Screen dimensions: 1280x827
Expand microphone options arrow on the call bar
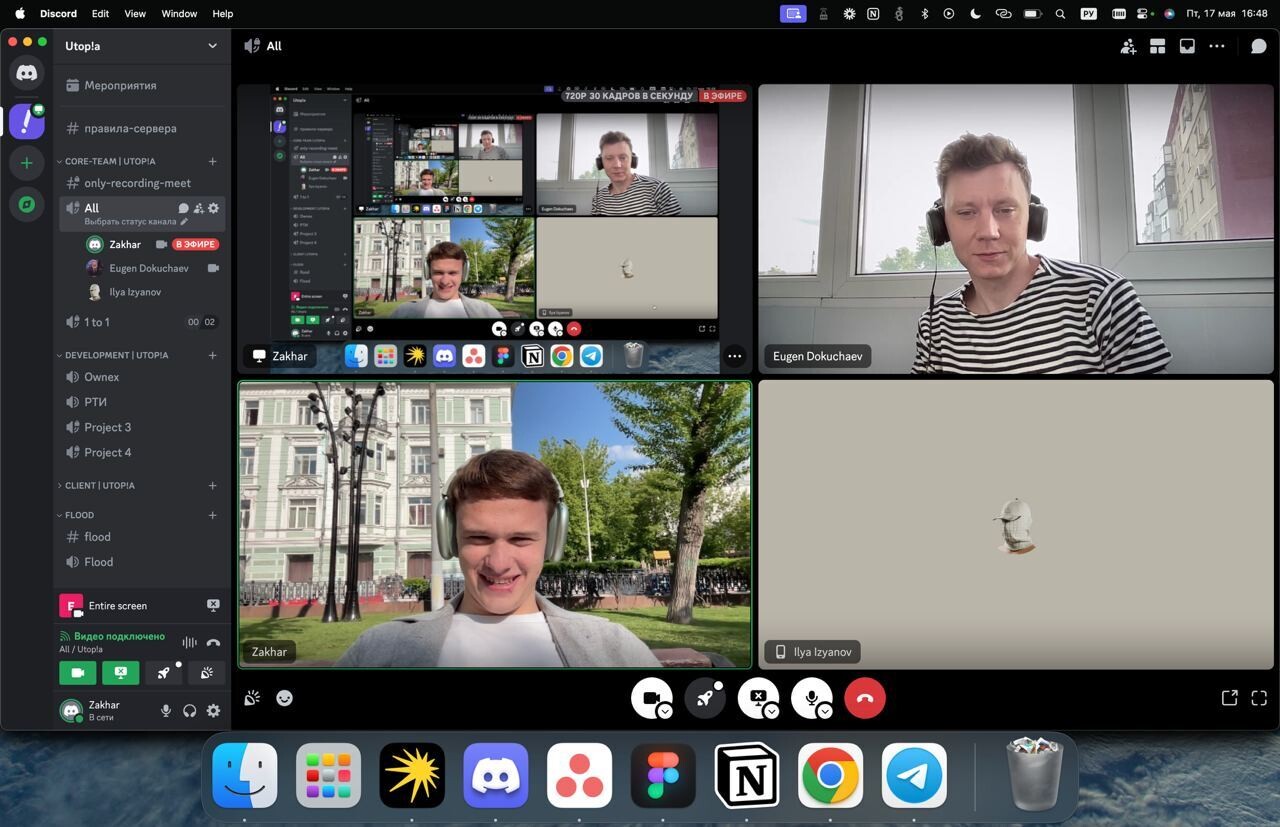825,711
